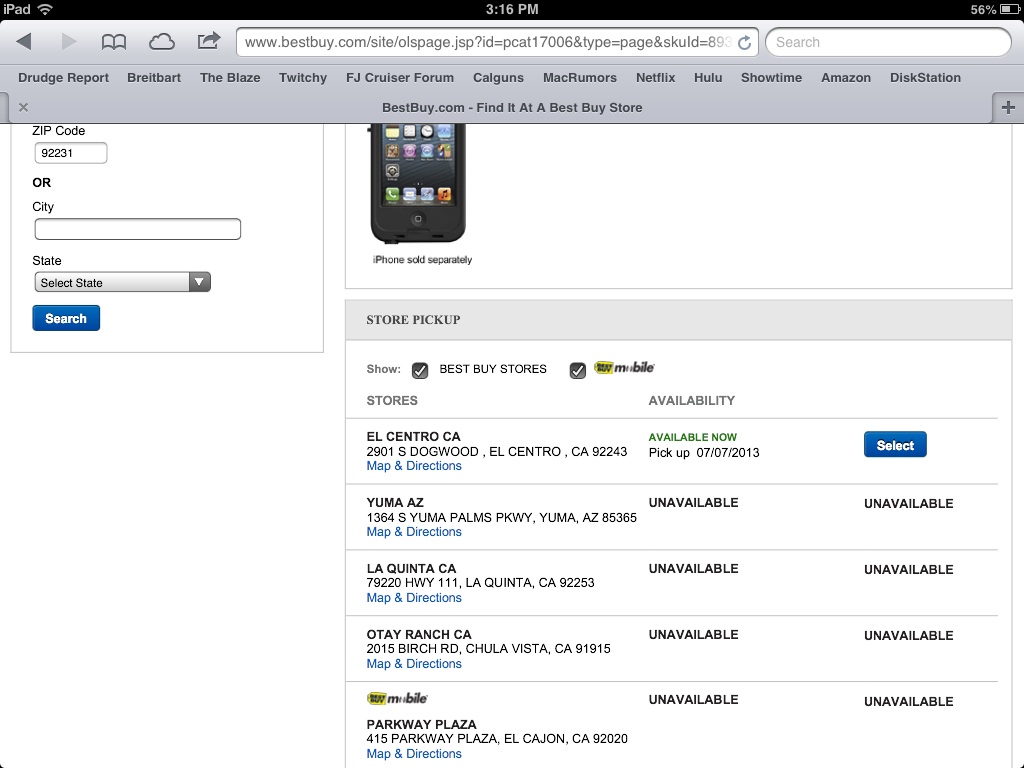Open MacRumors bookmark
1024x768 pixels.
(580, 78)
